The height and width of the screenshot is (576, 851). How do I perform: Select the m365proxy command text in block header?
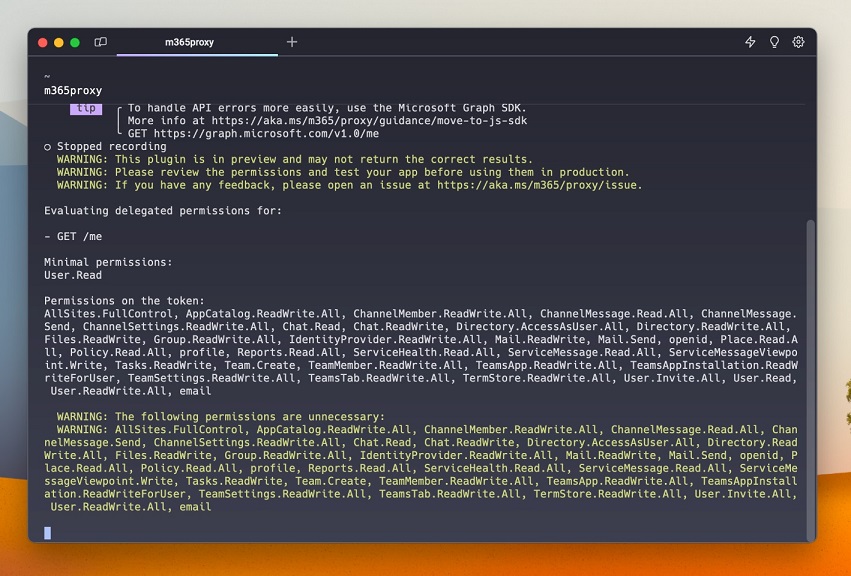73,90
